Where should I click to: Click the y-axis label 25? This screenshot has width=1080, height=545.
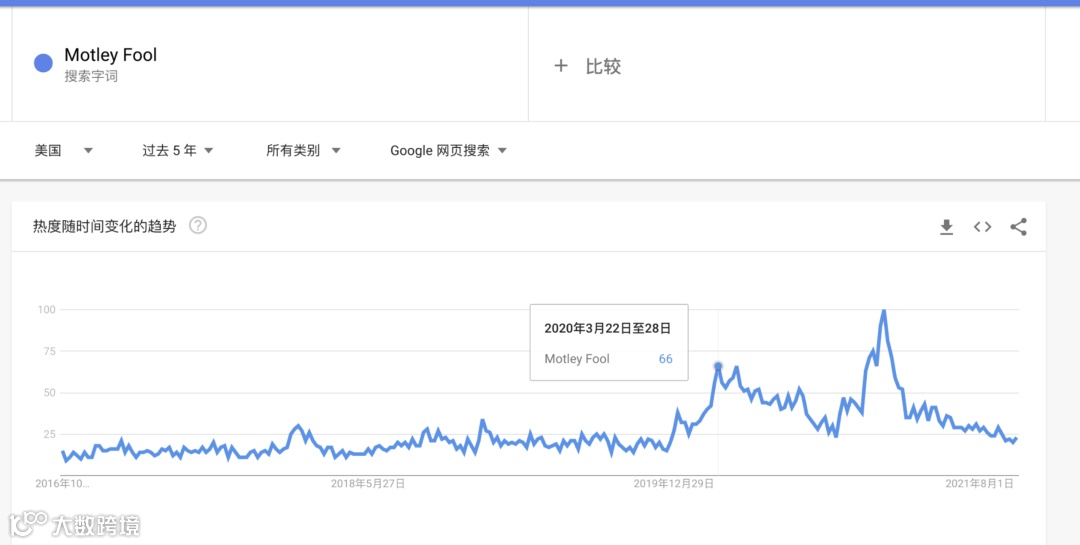coord(48,434)
